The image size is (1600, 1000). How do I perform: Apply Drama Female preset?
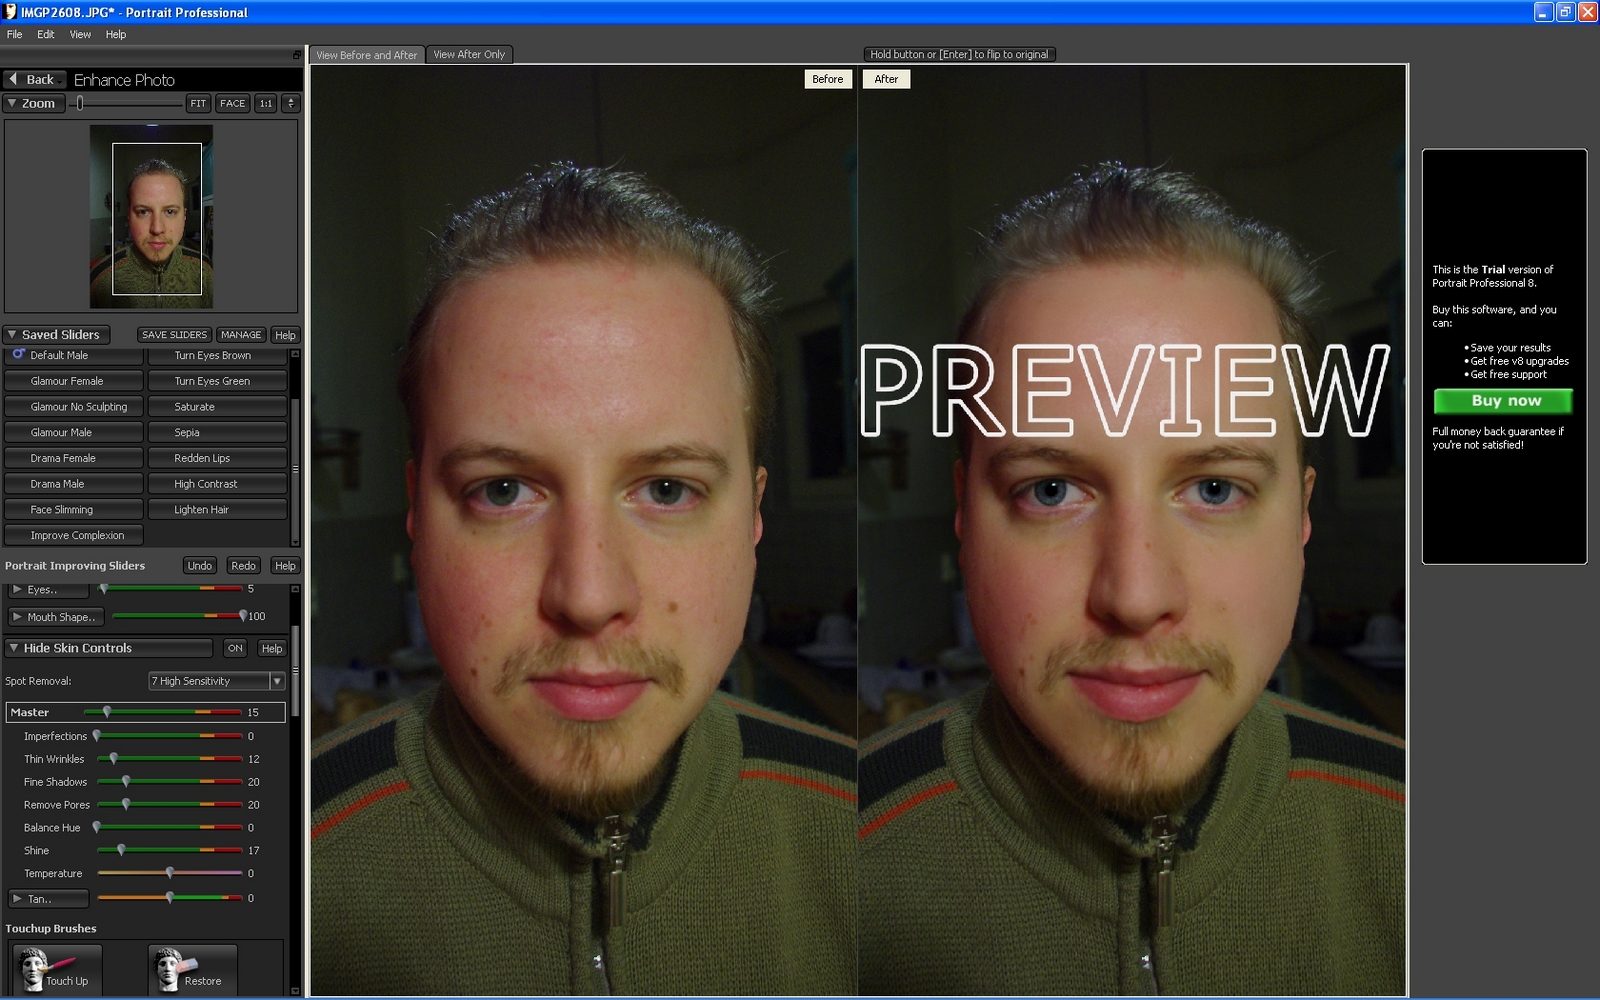73,458
